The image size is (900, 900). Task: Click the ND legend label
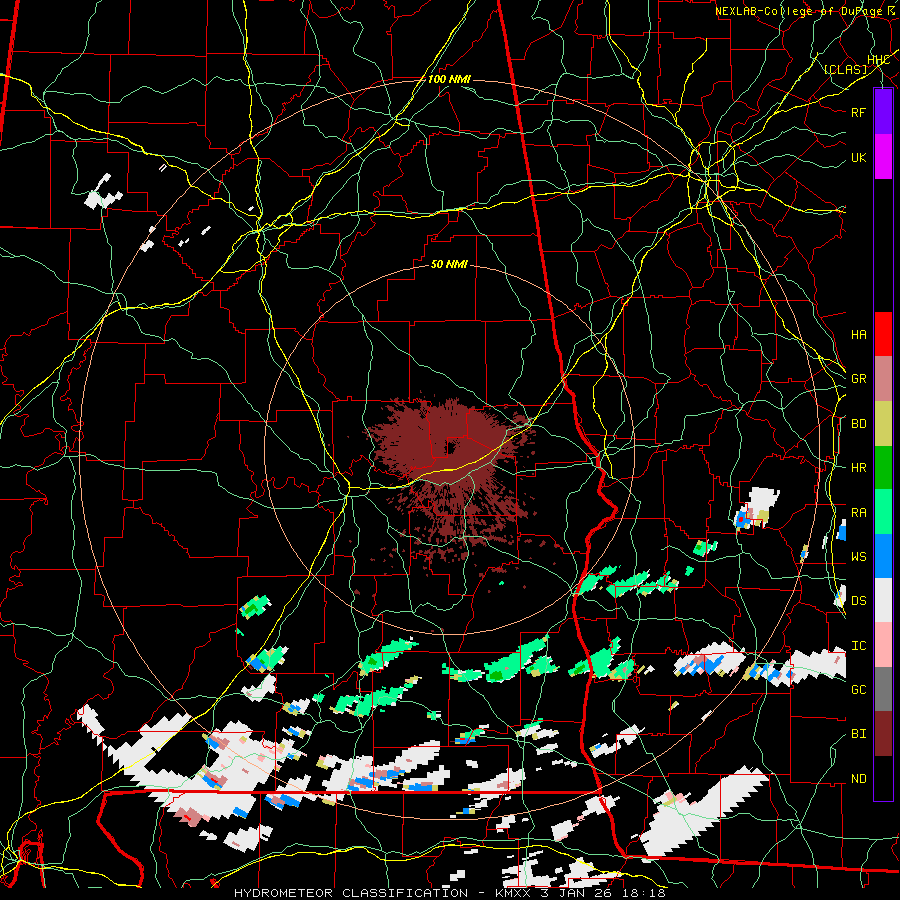pos(858,779)
